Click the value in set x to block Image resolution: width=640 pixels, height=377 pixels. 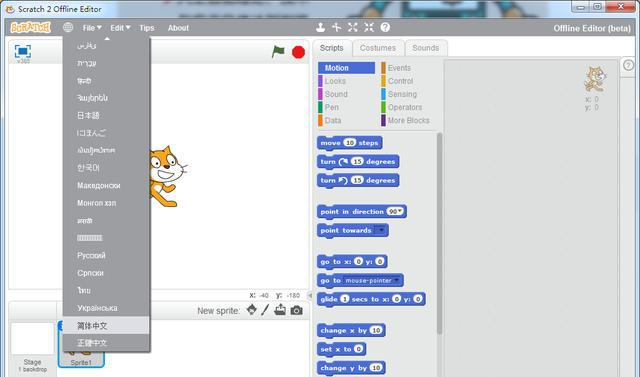pyautogui.click(x=358, y=348)
